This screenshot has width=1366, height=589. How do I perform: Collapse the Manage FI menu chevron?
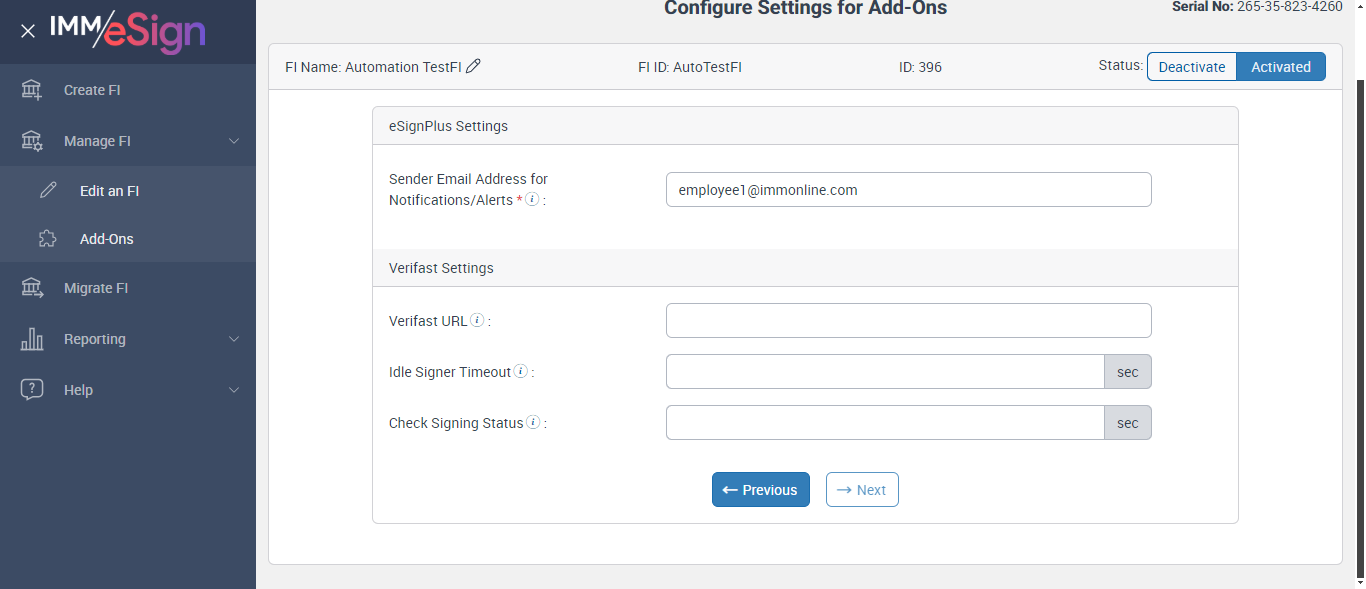coord(234,141)
